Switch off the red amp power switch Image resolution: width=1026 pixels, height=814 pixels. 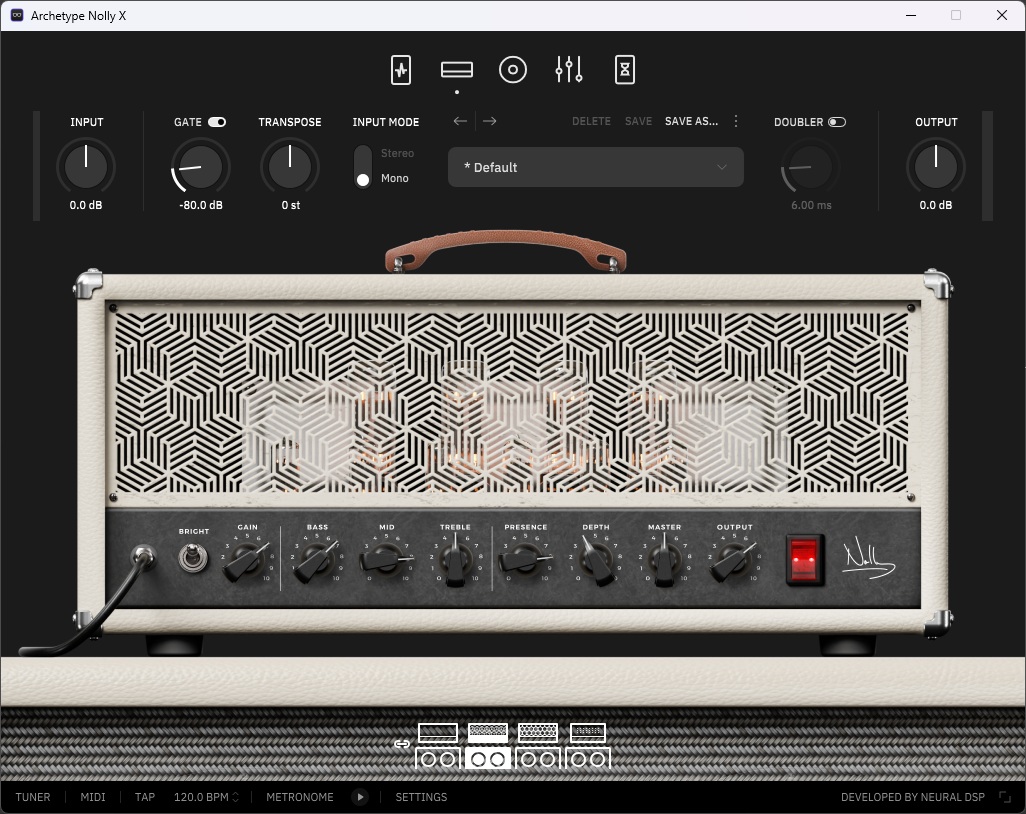coord(804,560)
